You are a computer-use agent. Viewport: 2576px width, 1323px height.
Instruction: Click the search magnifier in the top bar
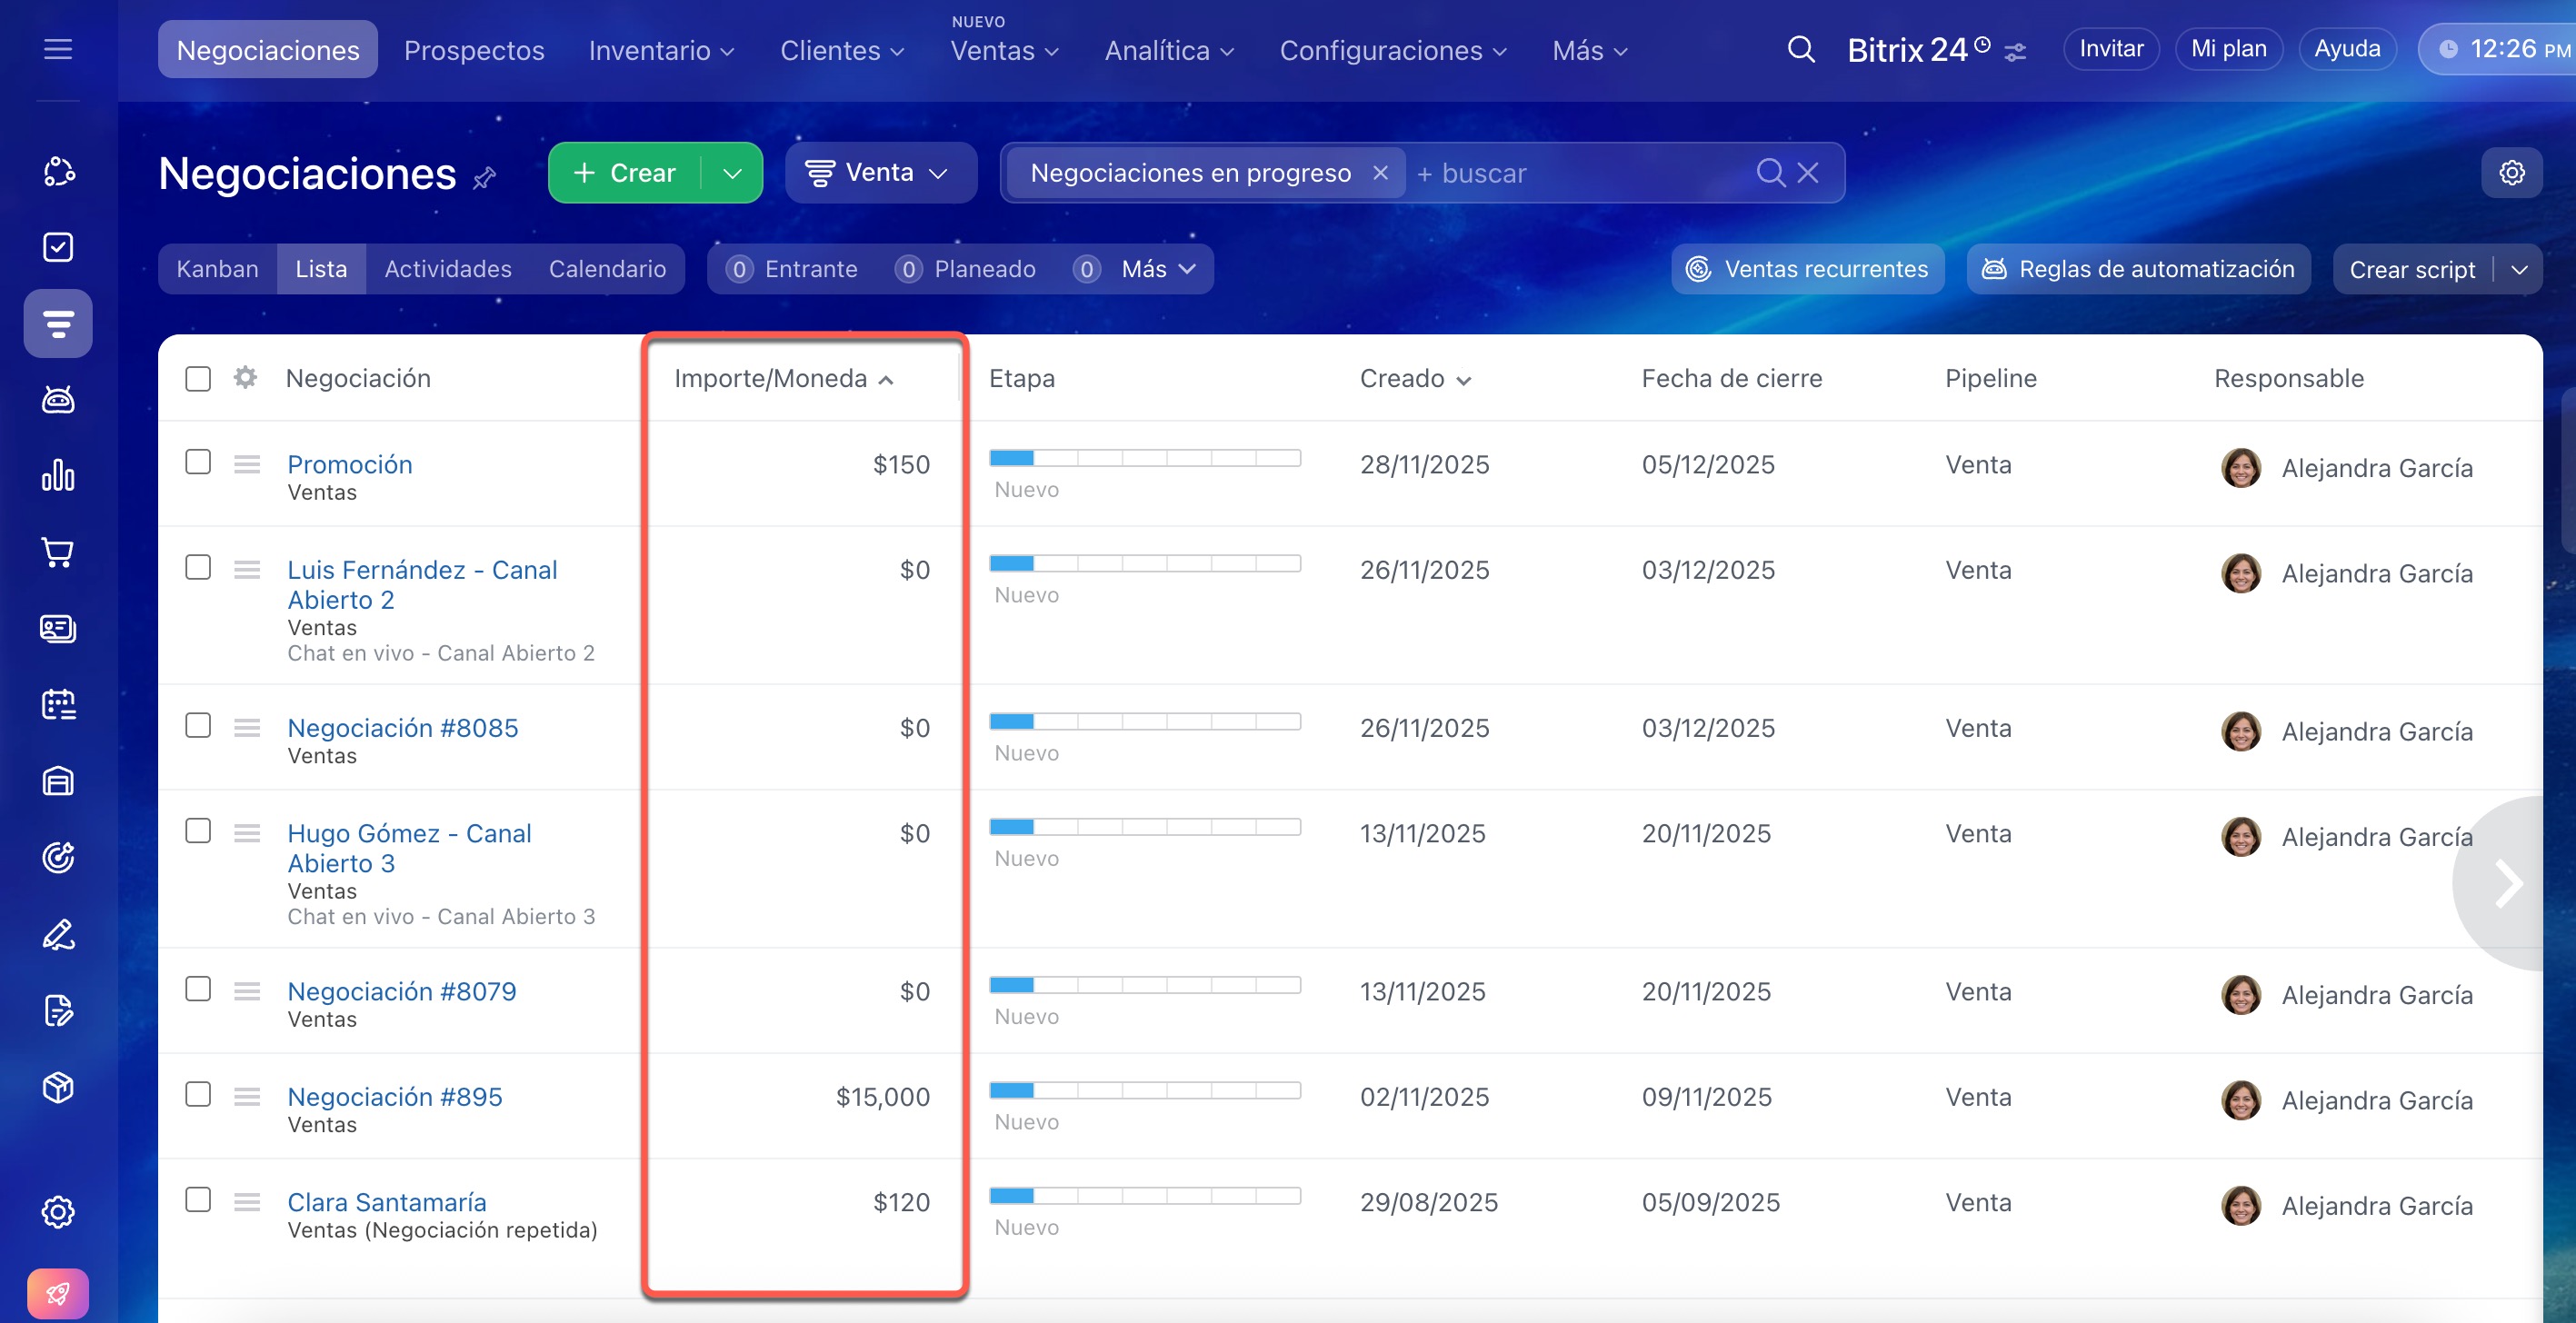click(x=1800, y=49)
